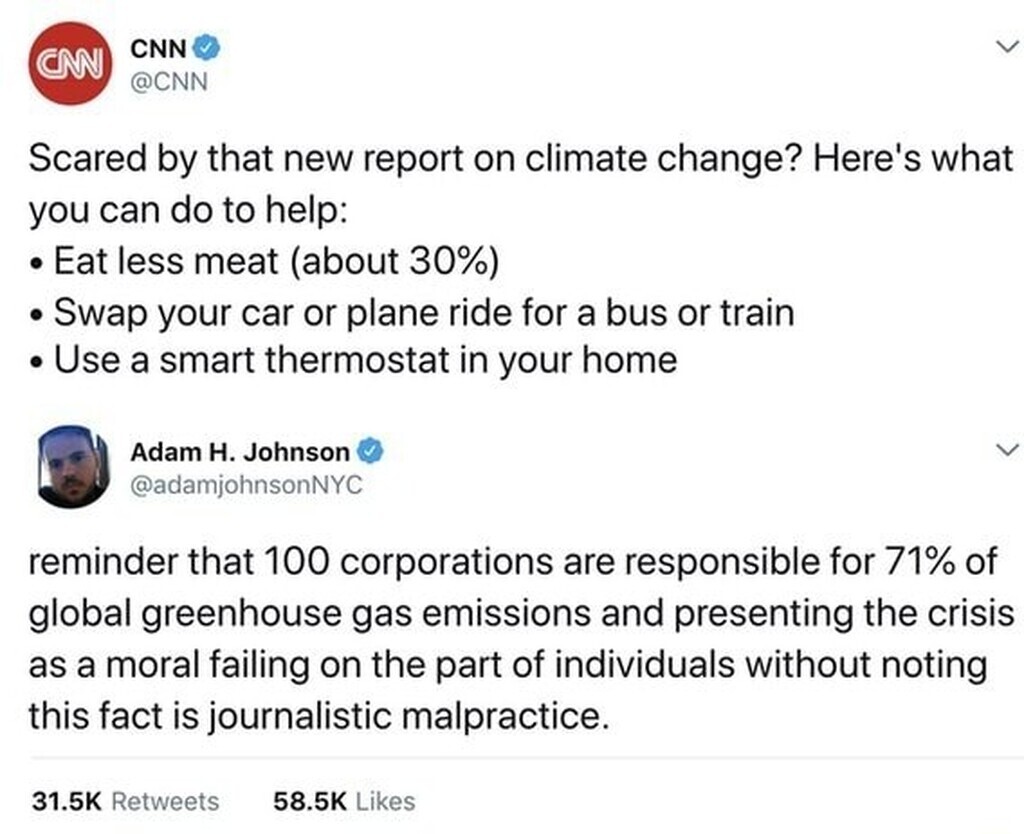Select the 'Swap your car or plane ride' bullet
The width and height of the screenshot is (1024, 834).
(411, 312)
